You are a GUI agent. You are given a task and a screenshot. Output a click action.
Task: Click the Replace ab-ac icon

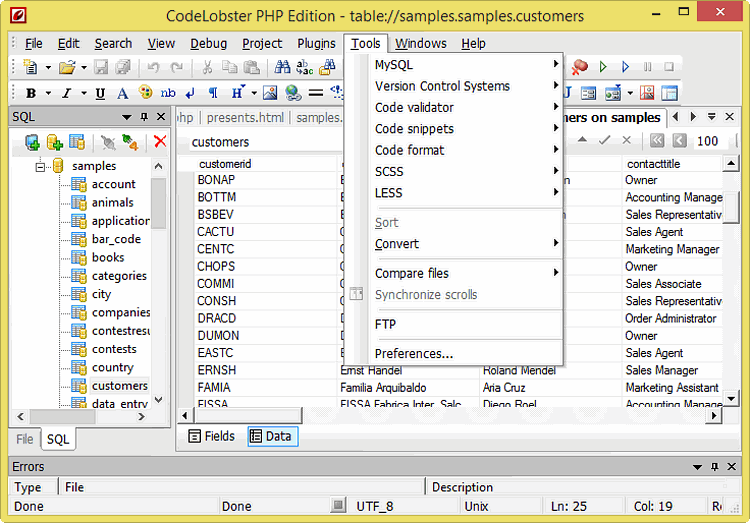pyautogui.click(x=304, y=67)
